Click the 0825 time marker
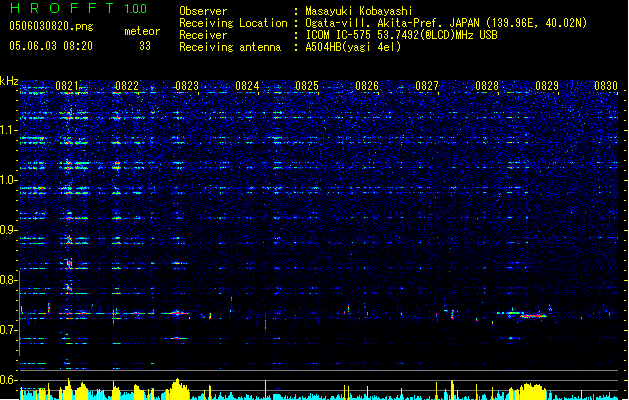Image resolution: width=629 pixels, height=400 pixels. (307, 86)
